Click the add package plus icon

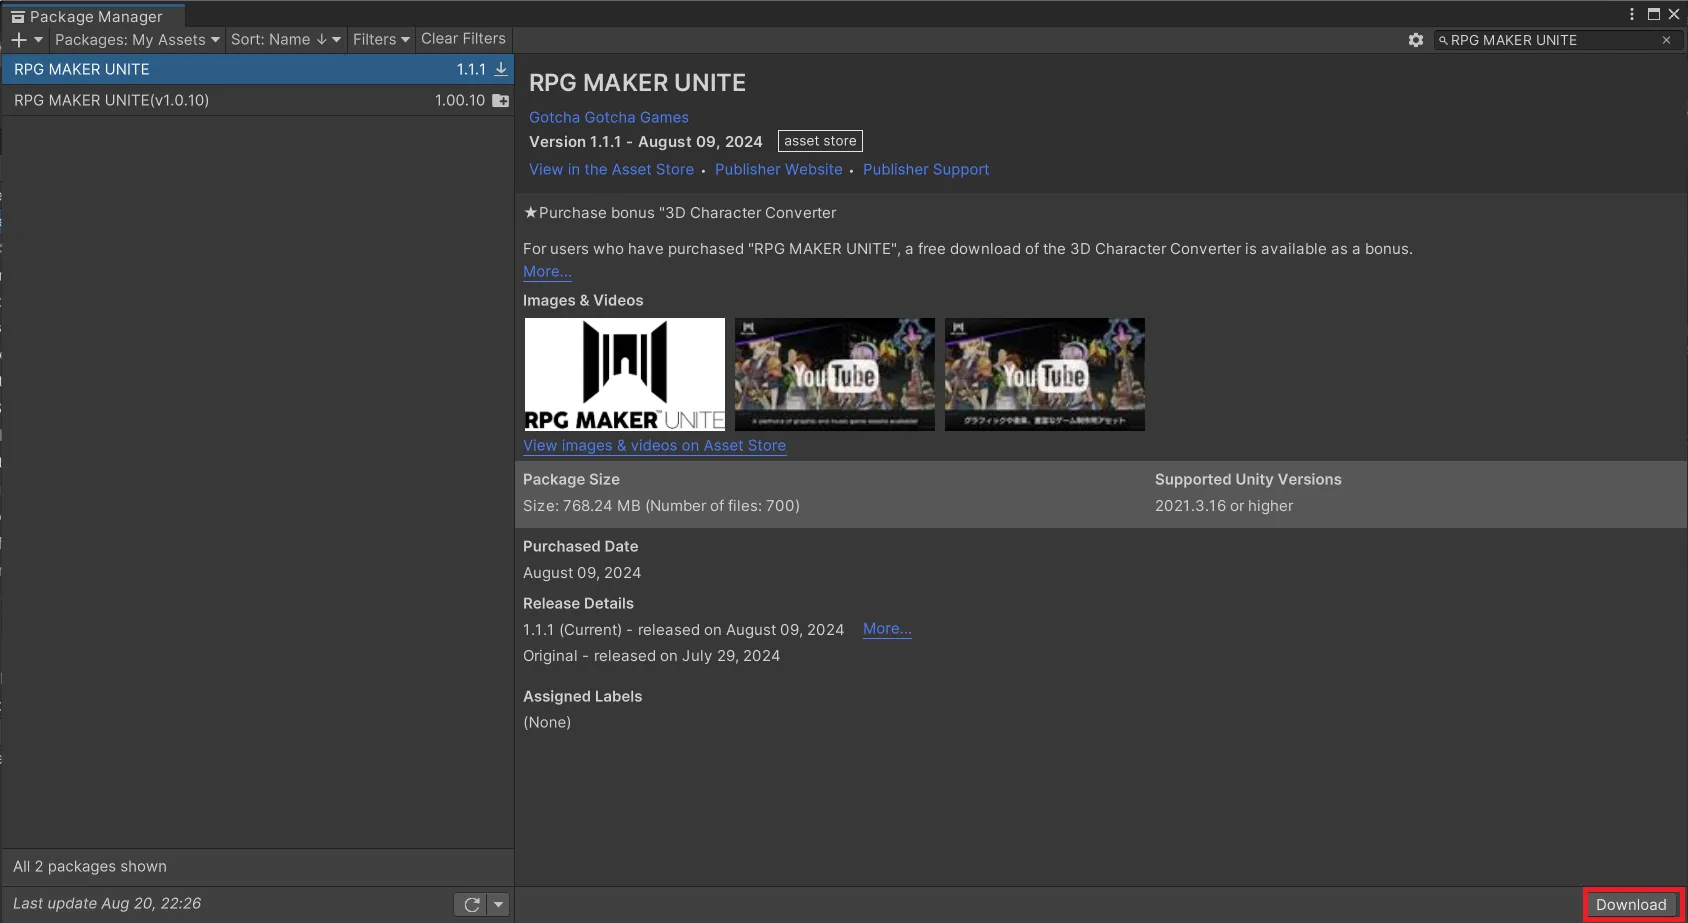pos(19,40)
